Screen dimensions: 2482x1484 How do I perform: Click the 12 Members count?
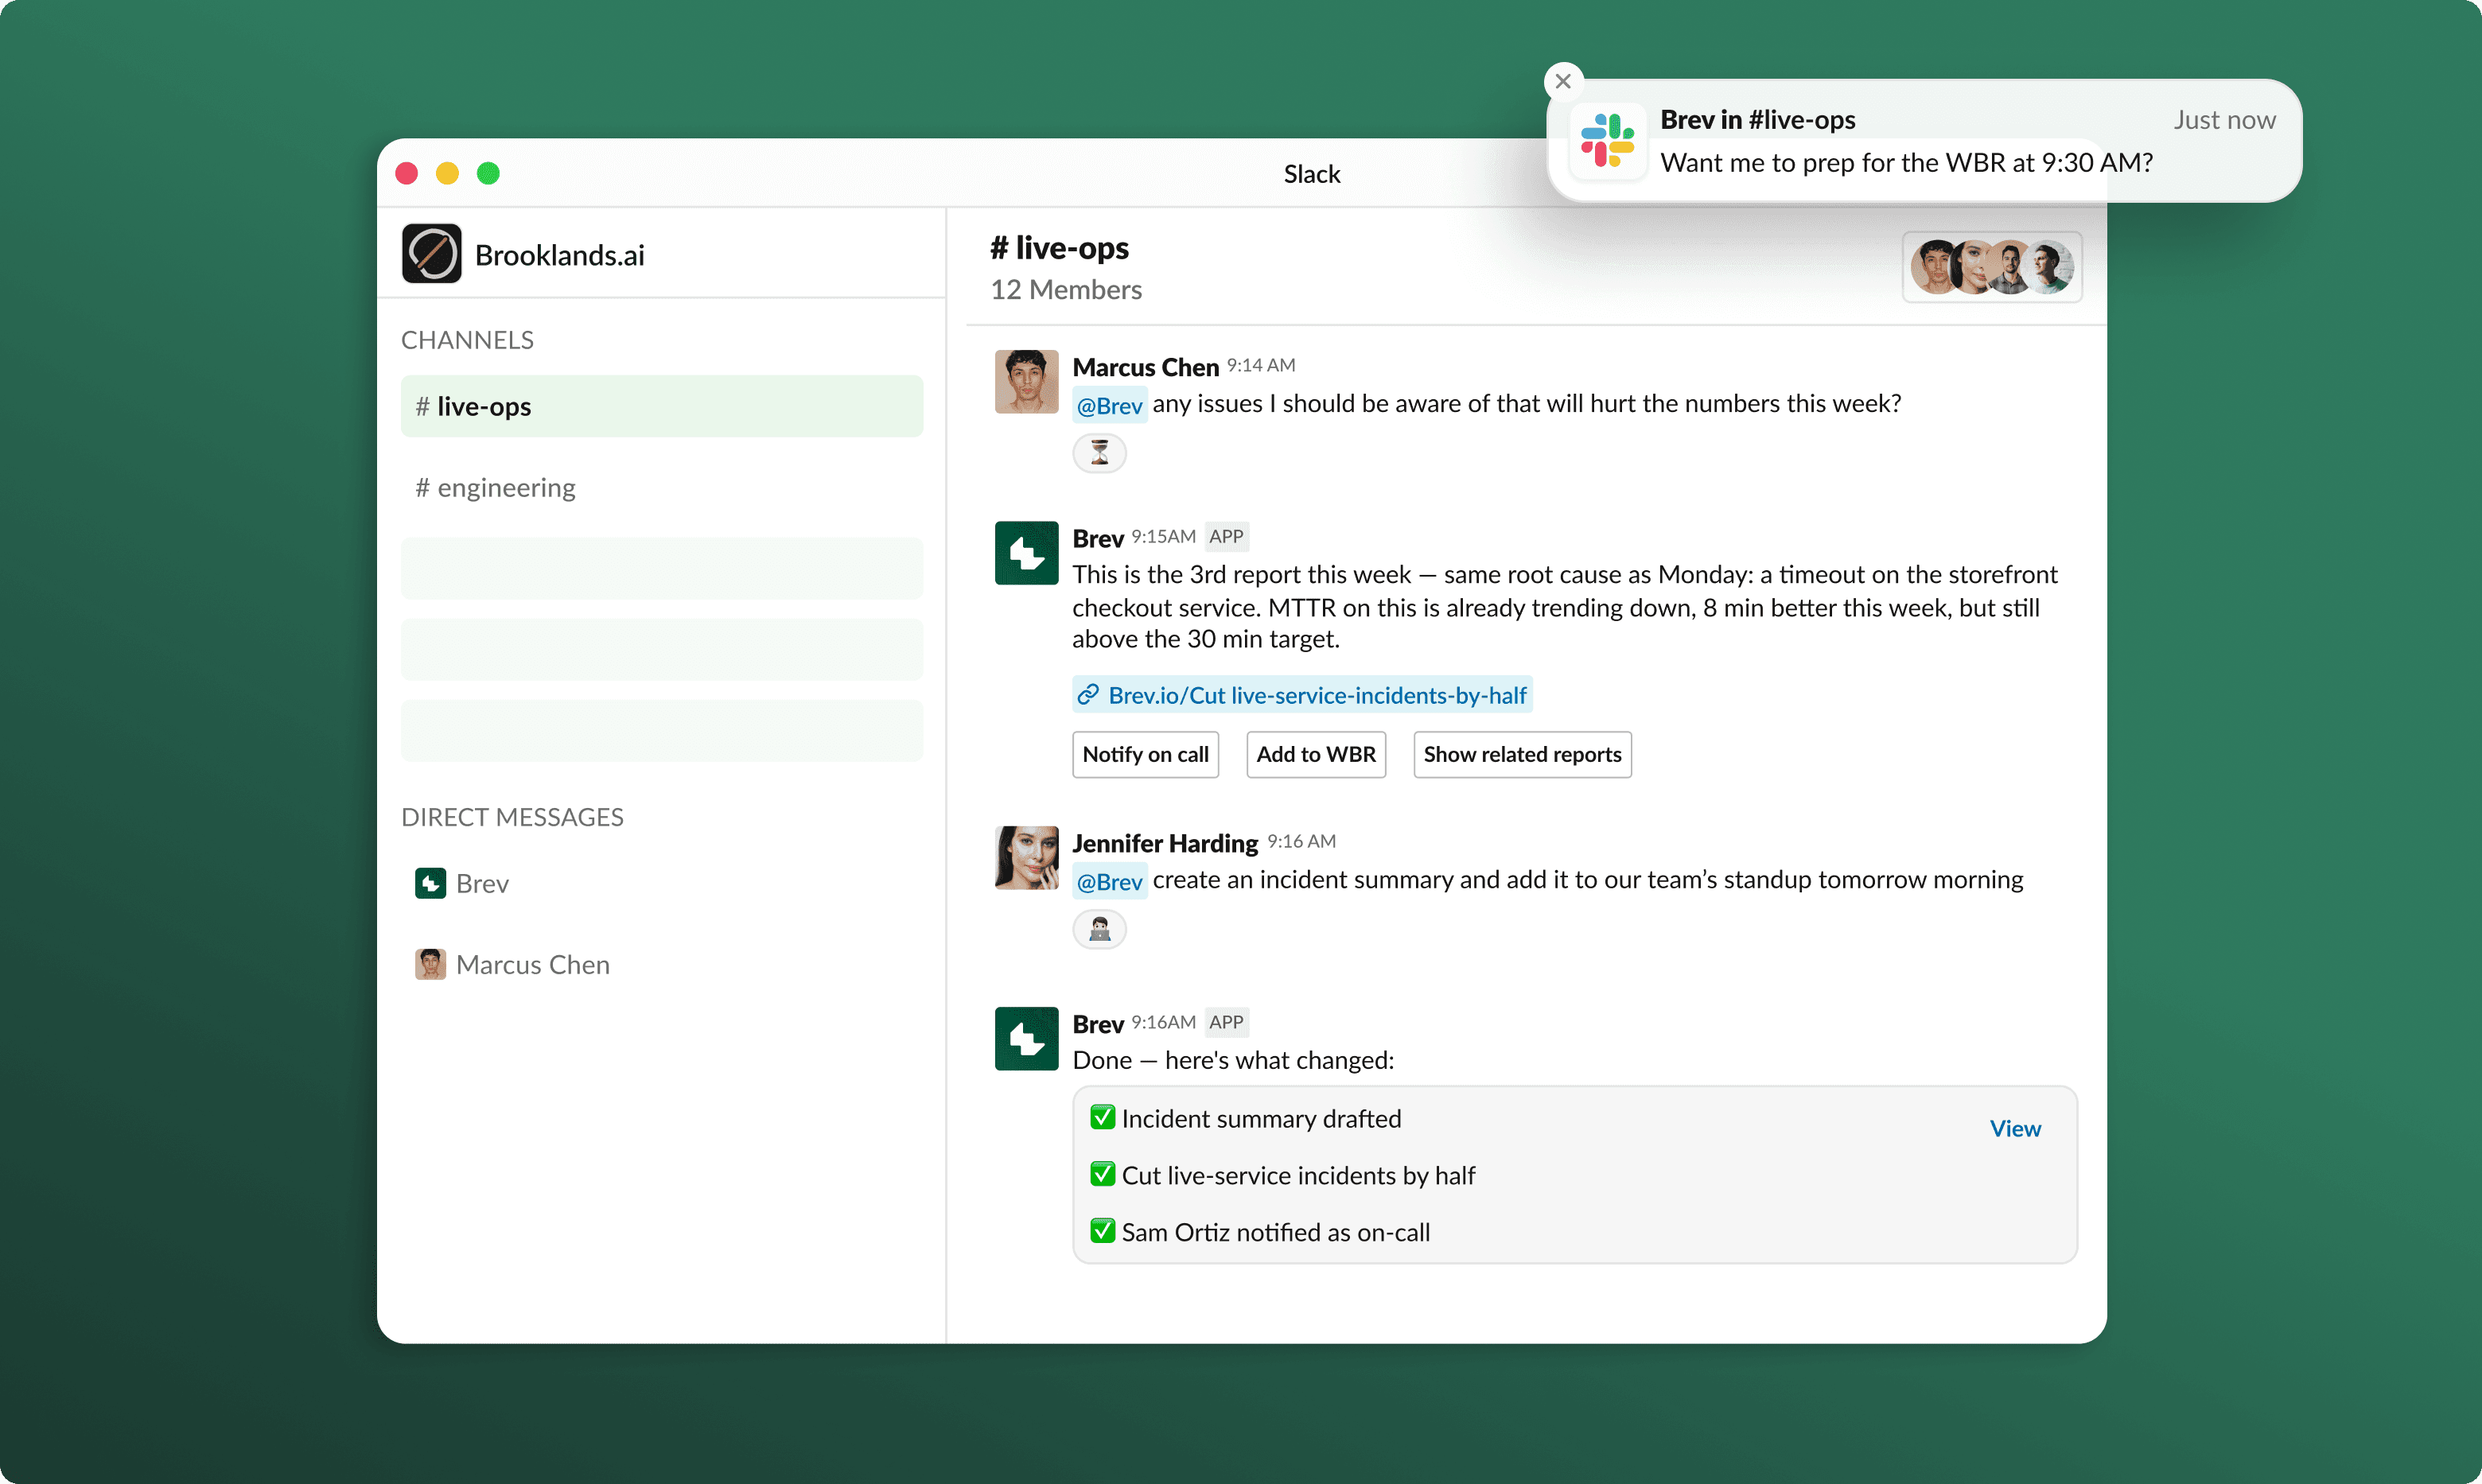click(x=1066, y=289)
